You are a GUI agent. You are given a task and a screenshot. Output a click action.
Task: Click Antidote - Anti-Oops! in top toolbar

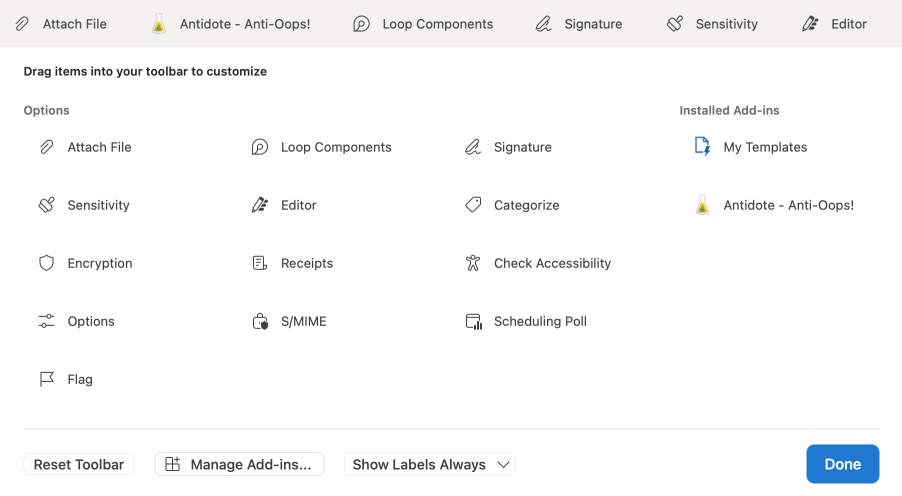[x=230, y=24]
